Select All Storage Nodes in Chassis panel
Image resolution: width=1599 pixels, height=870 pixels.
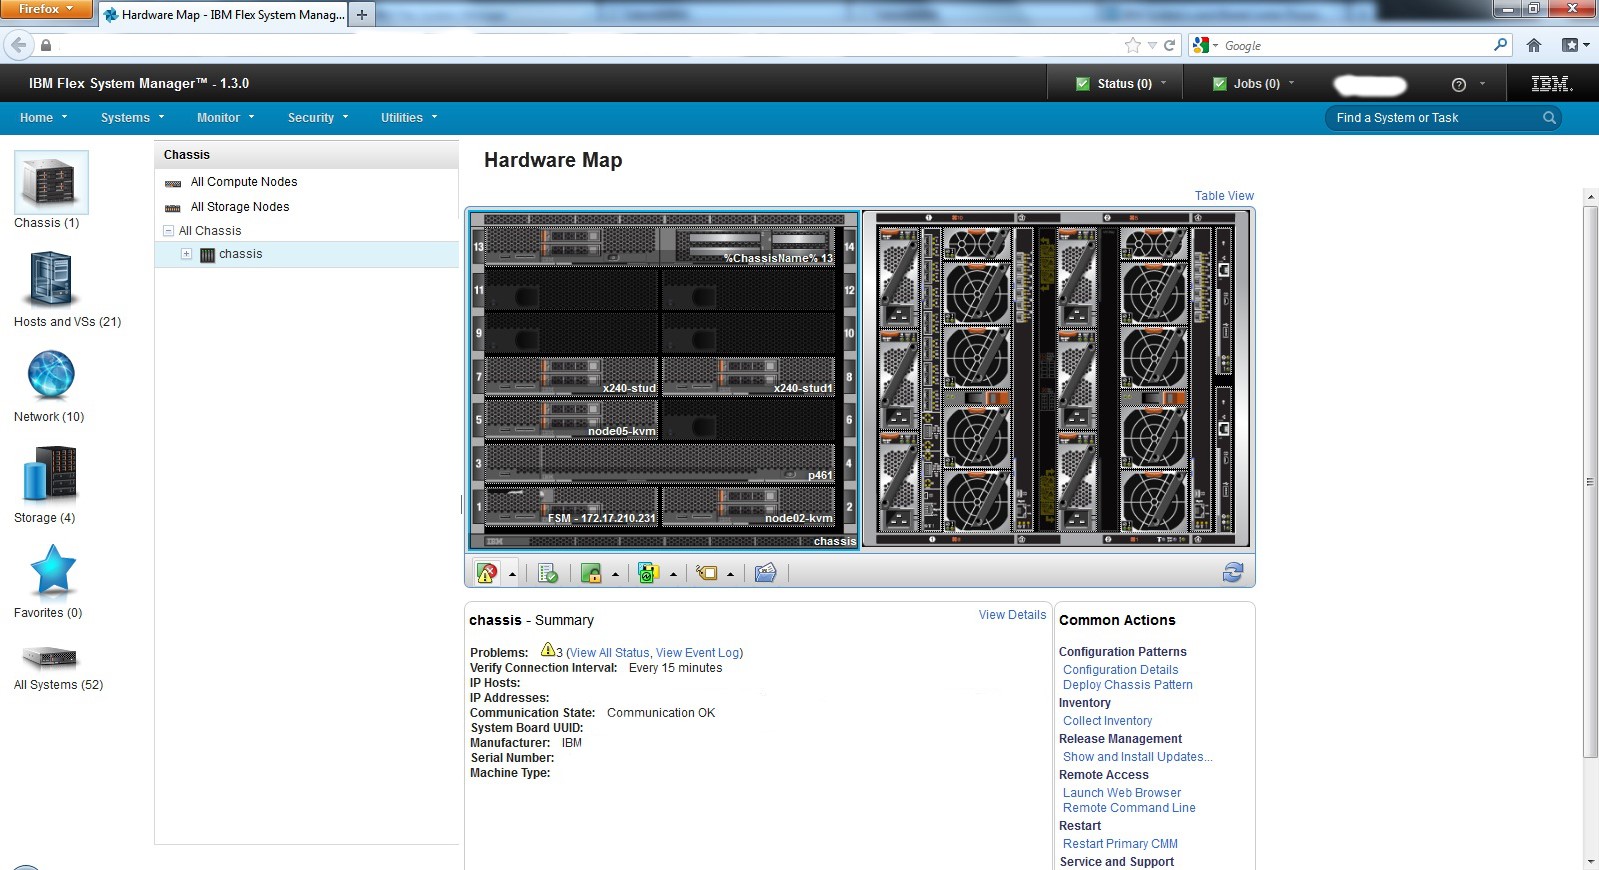click(240, 207)
